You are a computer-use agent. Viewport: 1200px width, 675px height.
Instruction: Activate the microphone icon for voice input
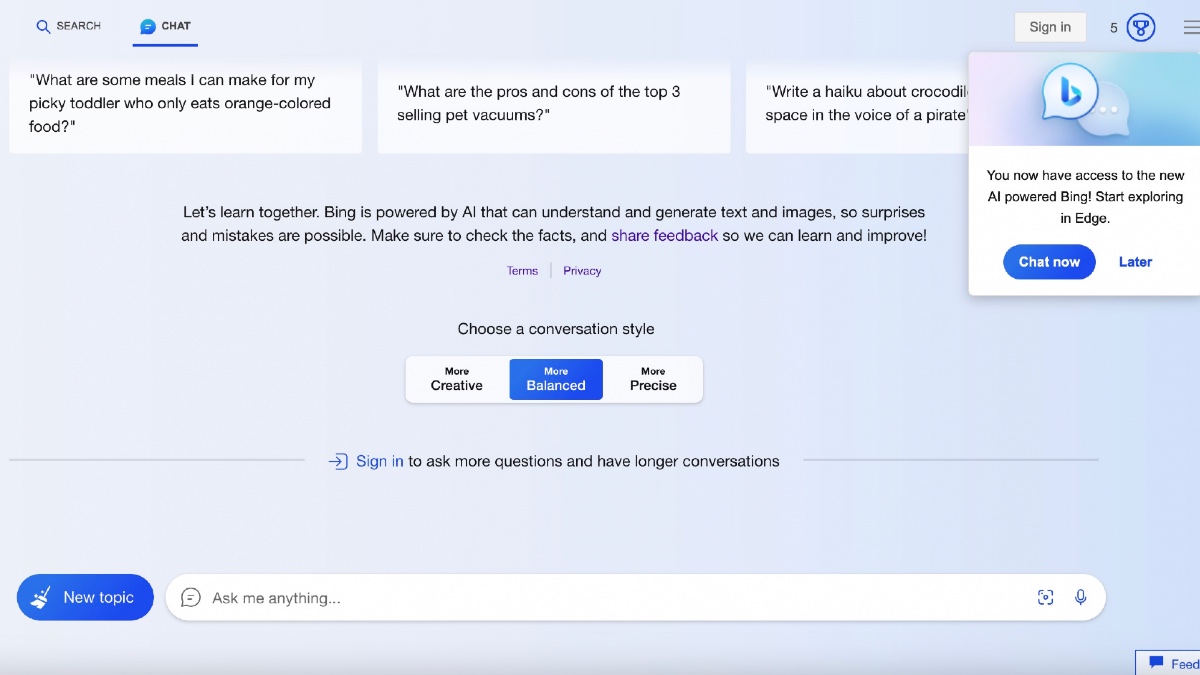(1080, 597)
